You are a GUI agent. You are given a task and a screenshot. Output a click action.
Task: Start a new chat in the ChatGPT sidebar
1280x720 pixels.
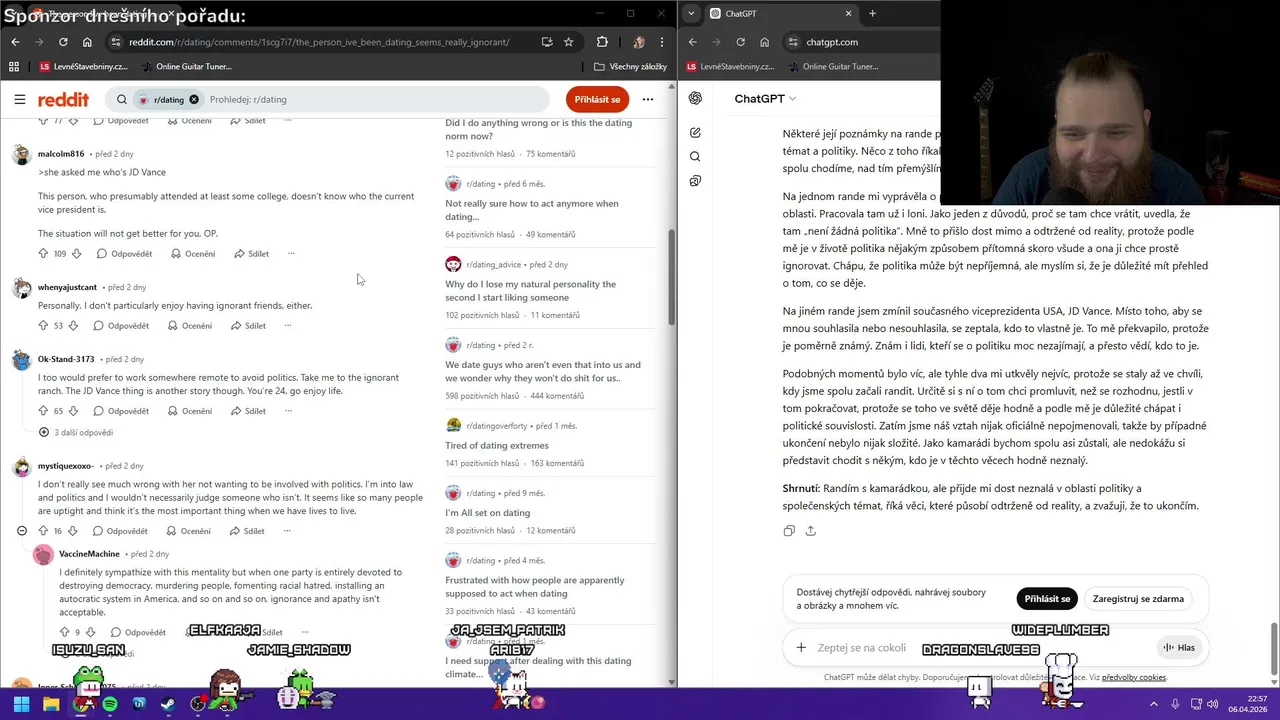pyautogui.click(x=695, y=132)
